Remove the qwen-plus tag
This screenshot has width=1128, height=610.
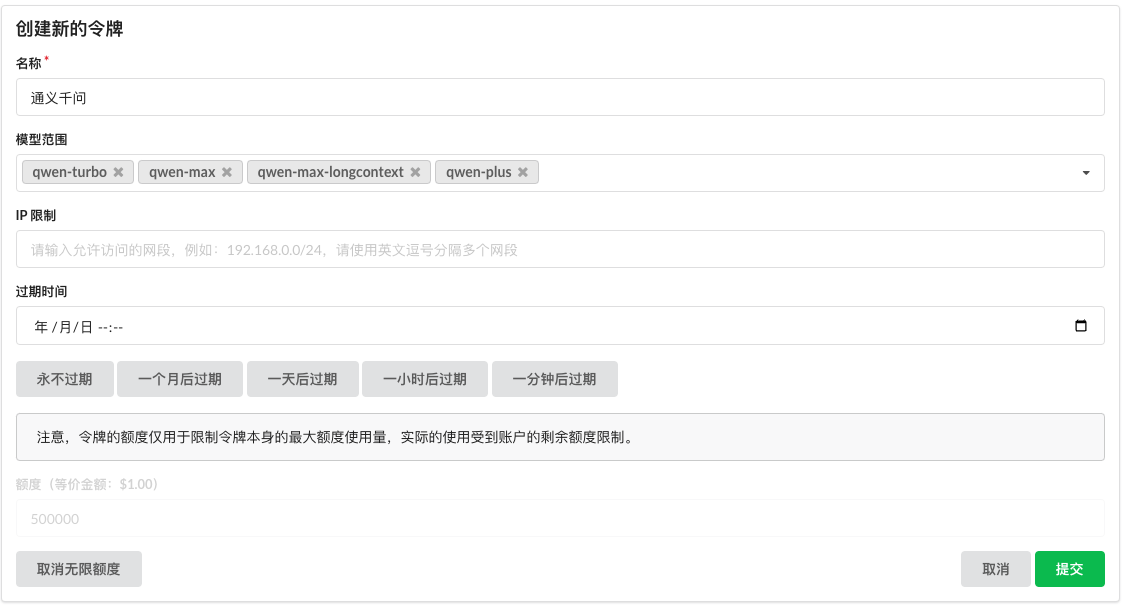(523, 172)
